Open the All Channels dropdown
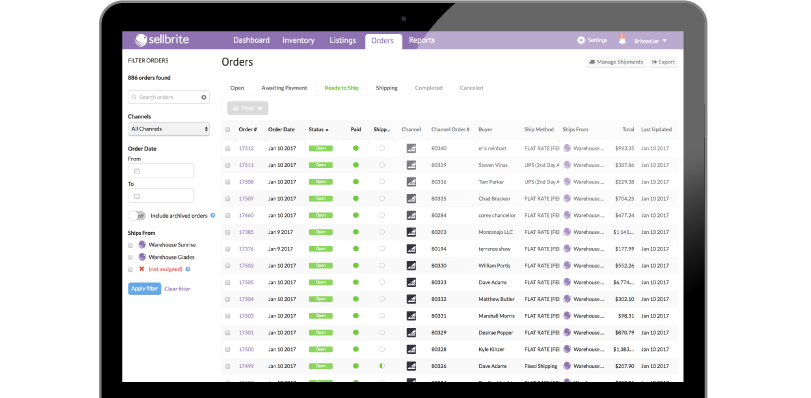Image resolution: width=811 pixels, height=398 pixels. [169, 129]
